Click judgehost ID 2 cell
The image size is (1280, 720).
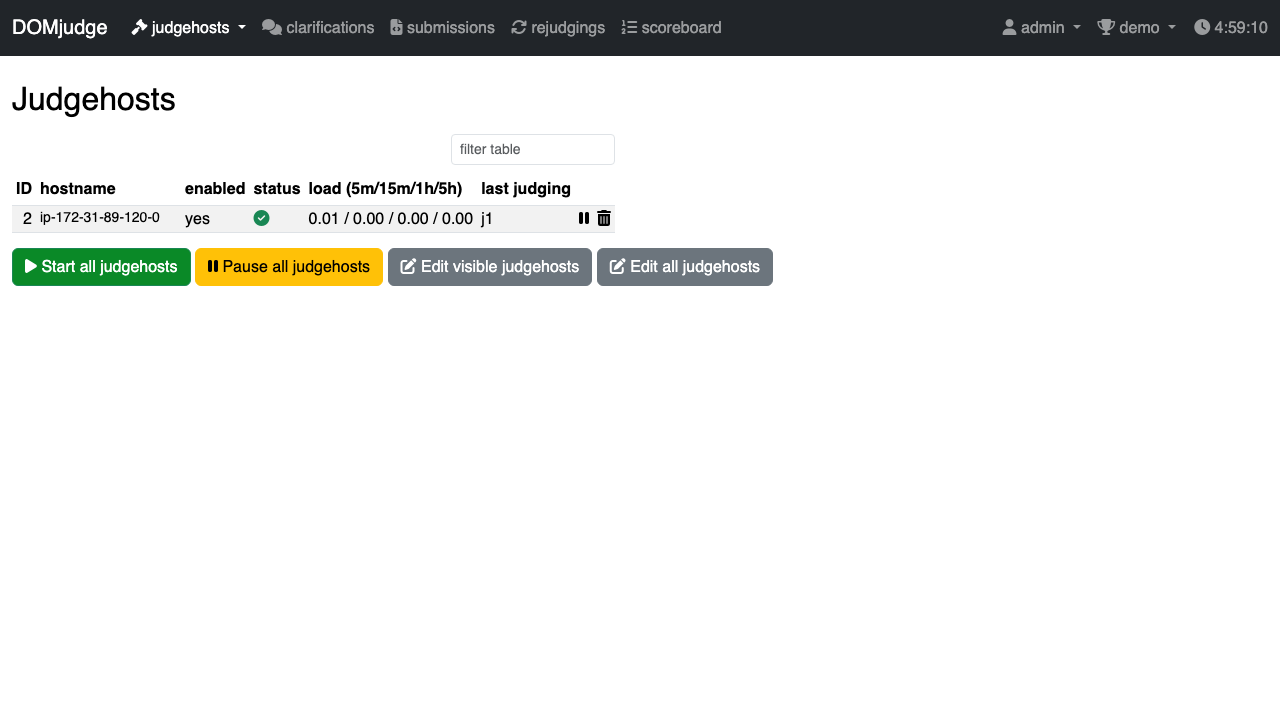pos(27,218)
